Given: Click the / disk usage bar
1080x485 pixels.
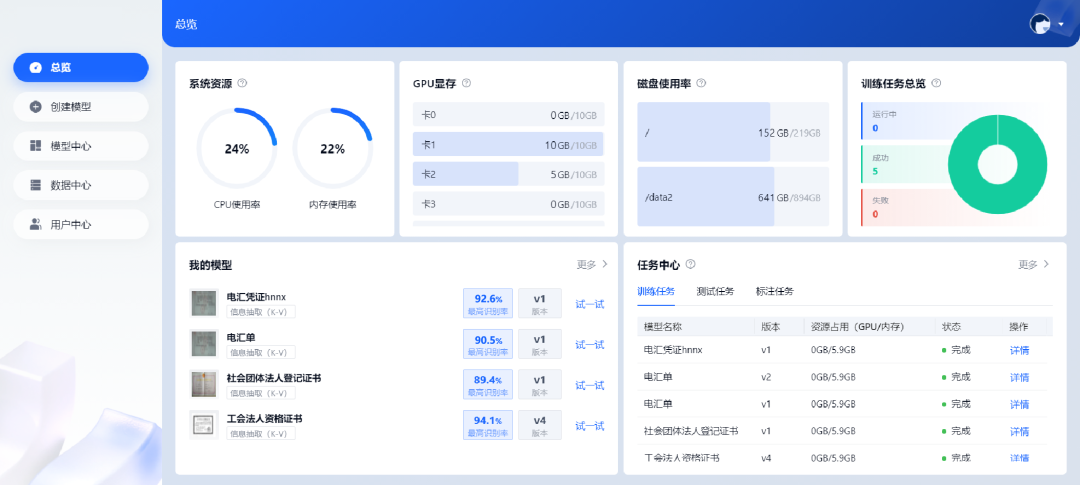Looking at the screenshot, I should (x=733, y=132).
